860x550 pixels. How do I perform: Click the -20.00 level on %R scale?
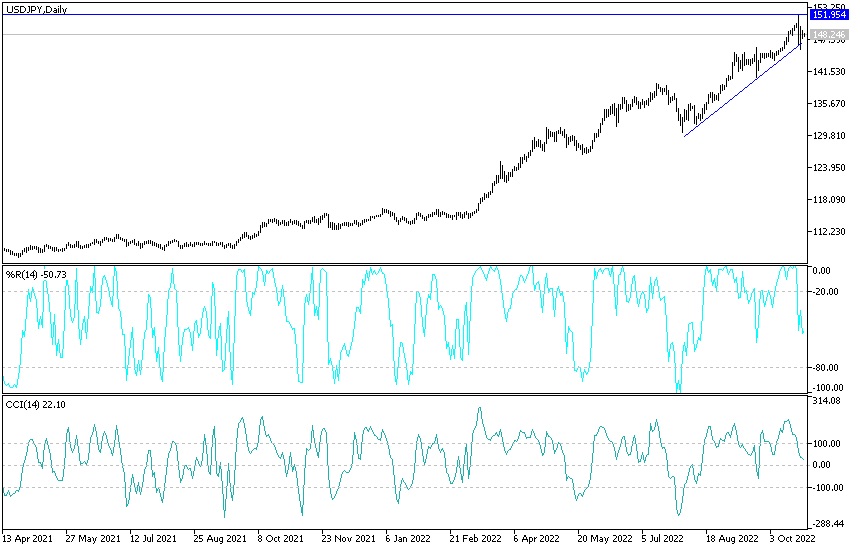point(827,292)
